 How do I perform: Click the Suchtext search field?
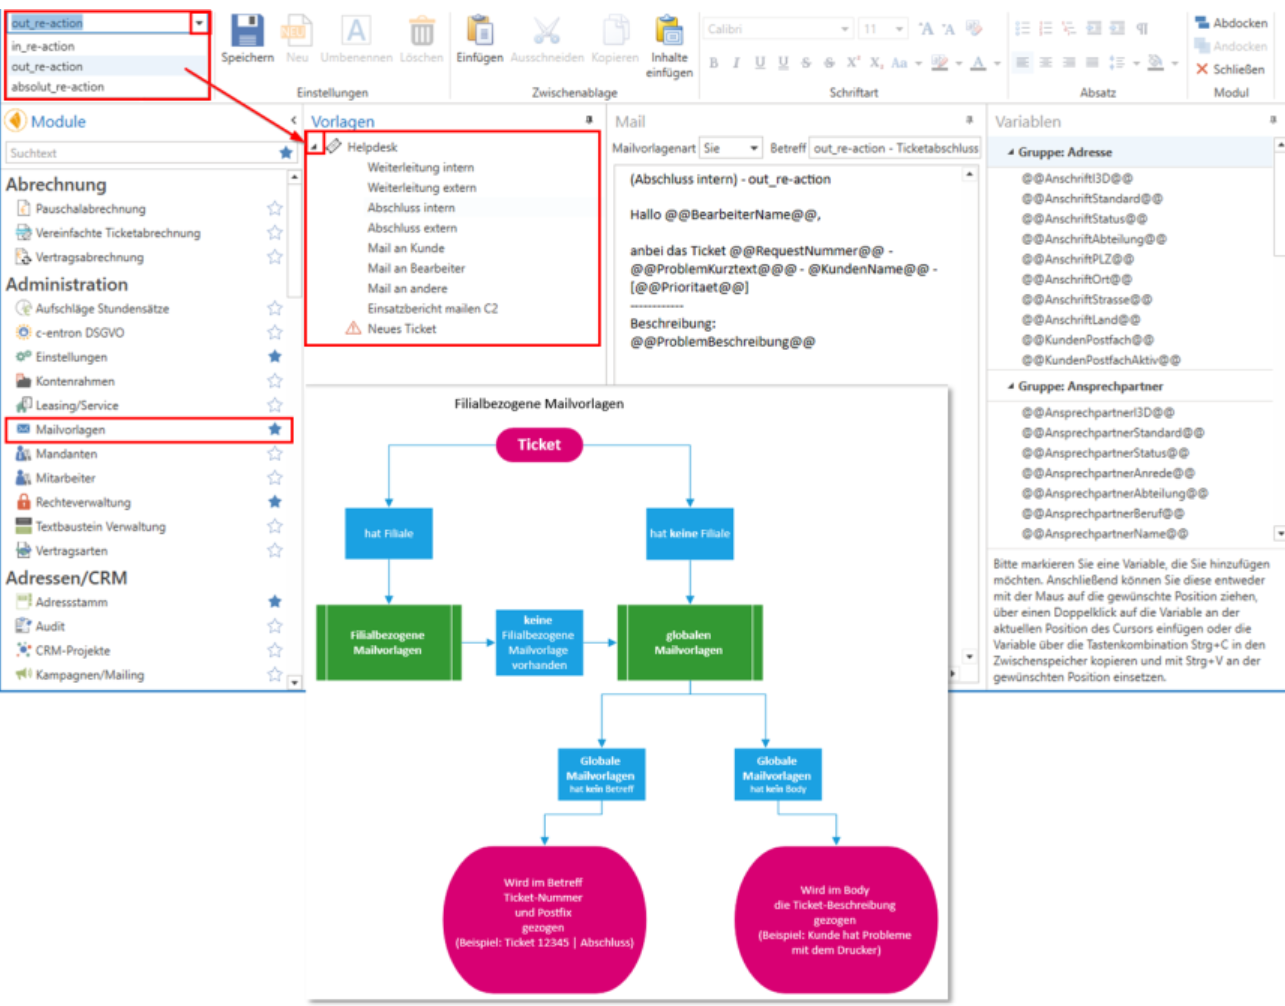pos(140,153)
